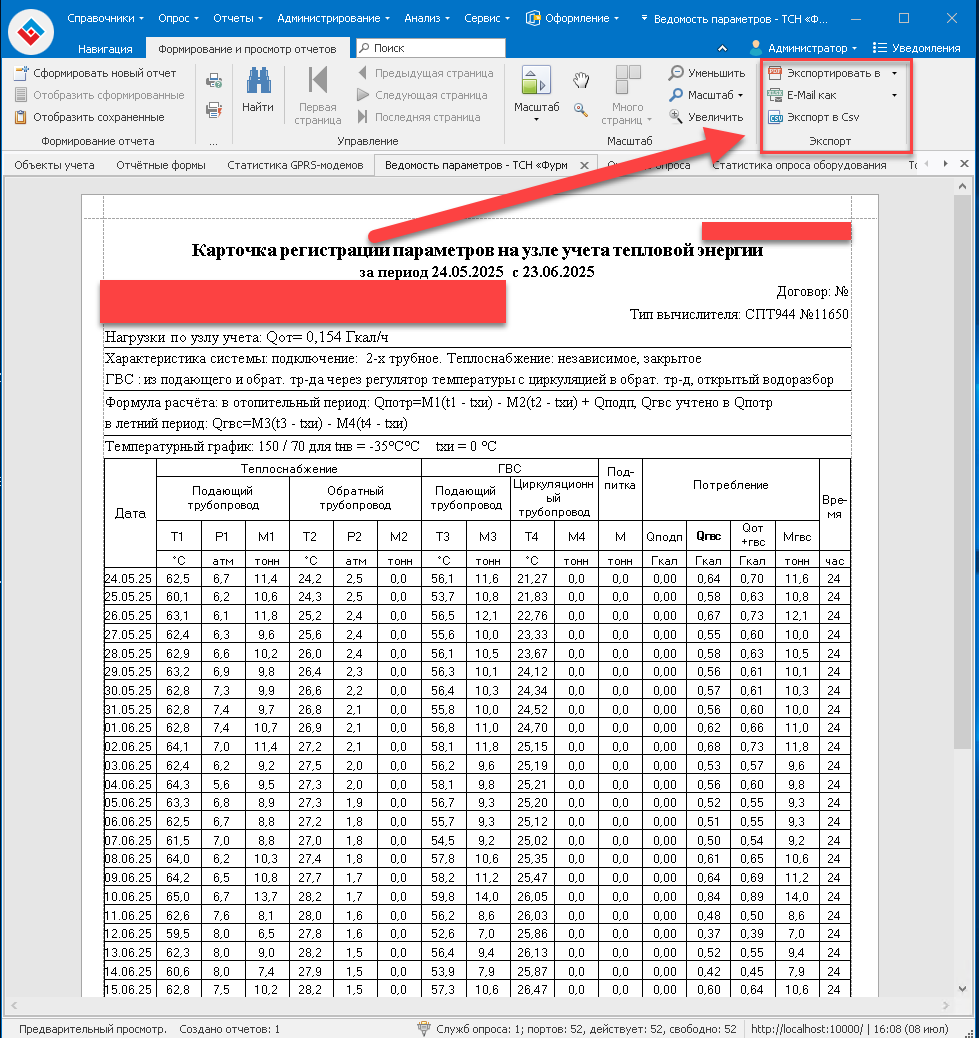Click the E-Mail как icon
Screen dimensions: 979x1038
(x=774, y=95)
